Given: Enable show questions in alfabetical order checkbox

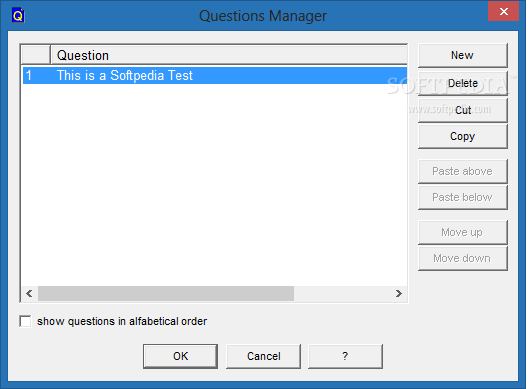Looking at the screenshot, I should click(25, 321).
